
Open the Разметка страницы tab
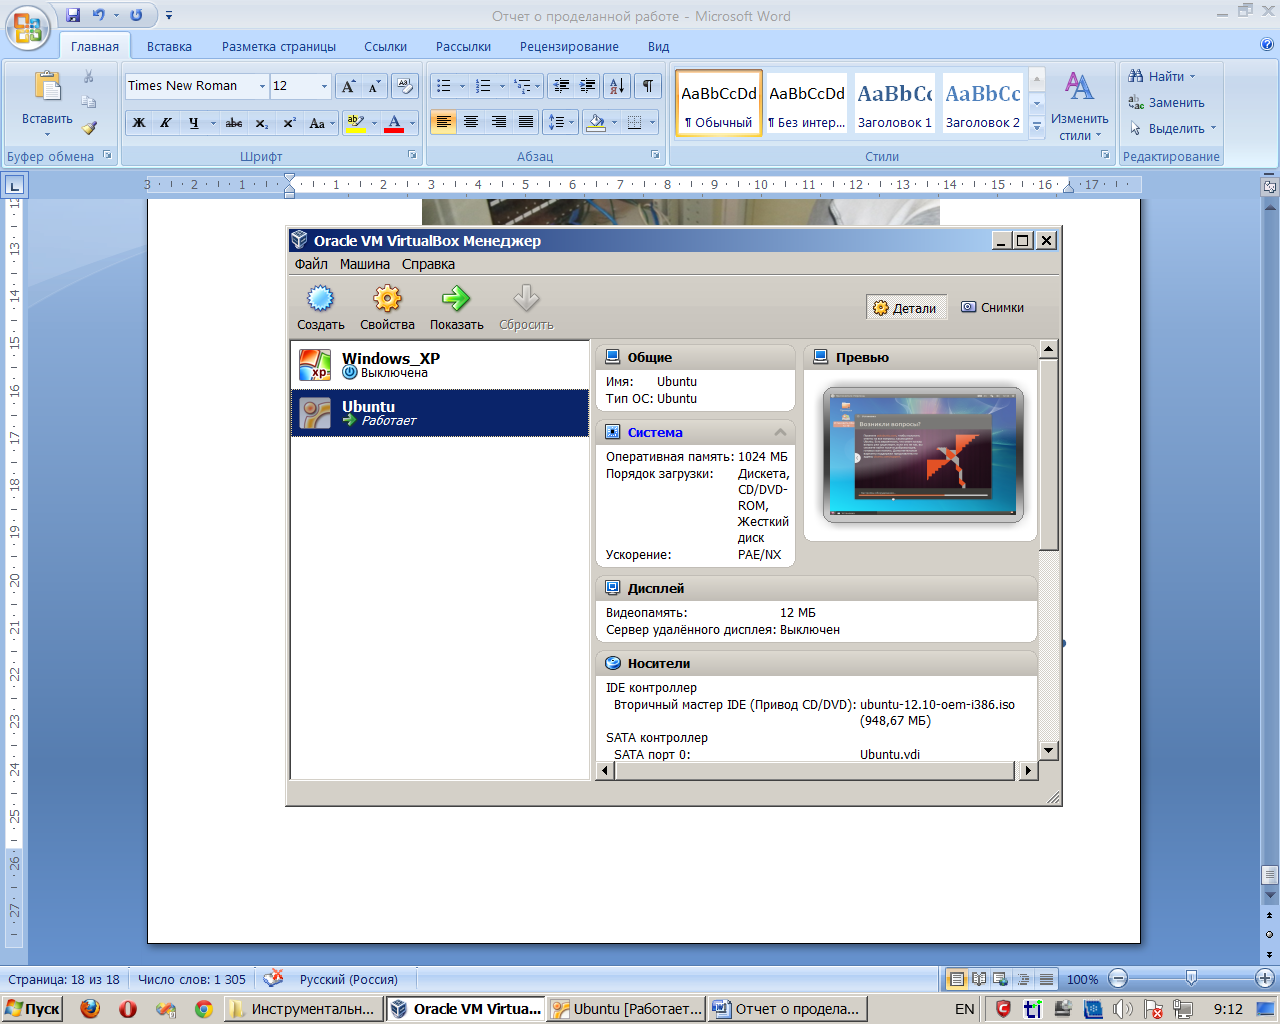(x=279, y=46)
